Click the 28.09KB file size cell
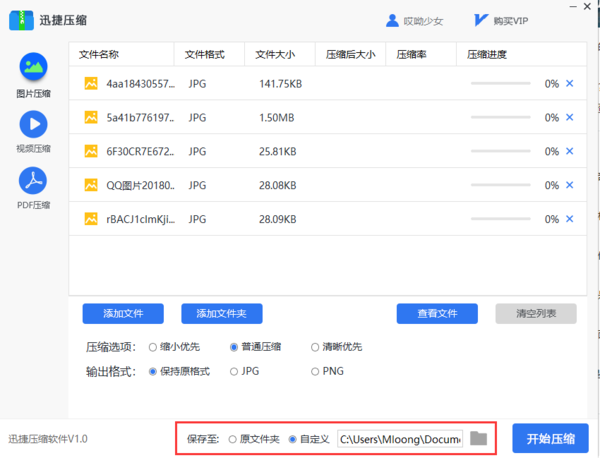This screenshot has width=600, height=458. [x=278, y=219]
